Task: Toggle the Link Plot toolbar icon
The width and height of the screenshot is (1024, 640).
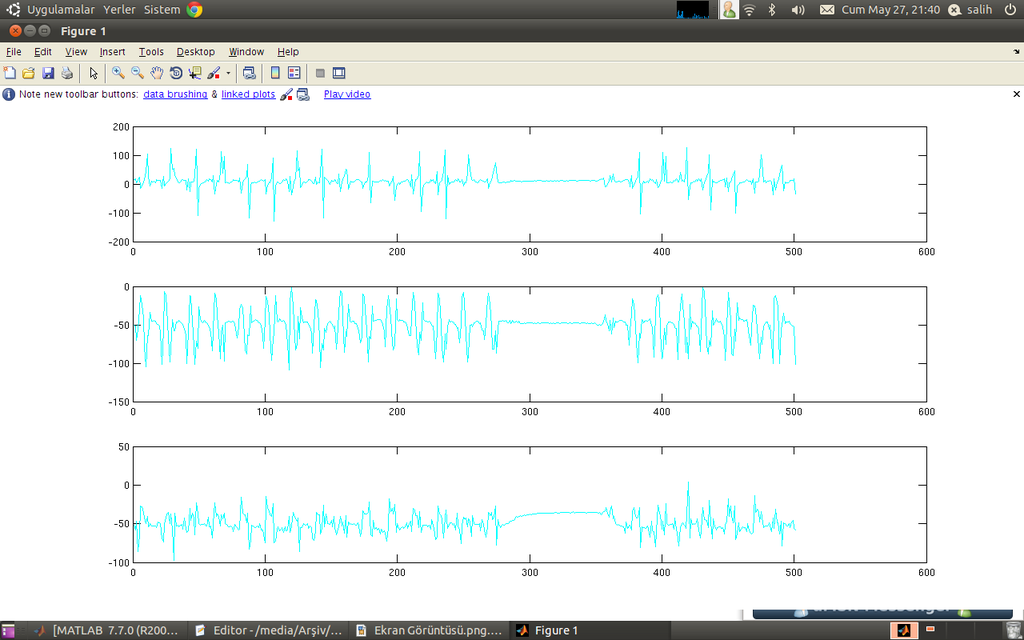Action: click(x=249, y=73)
